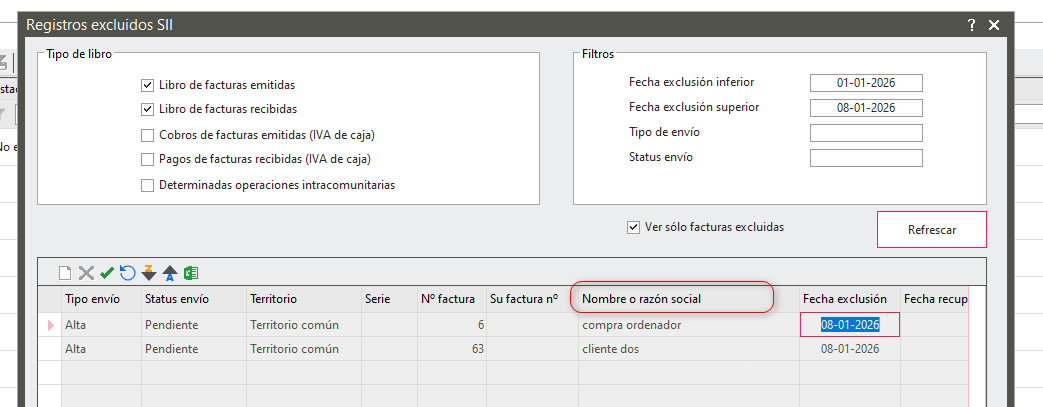
Task: Open help with the question mark icon
Action: 971,26
